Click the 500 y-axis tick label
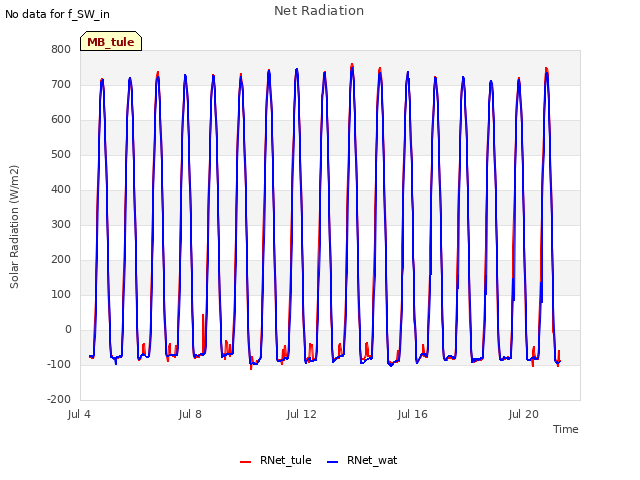This screenshot has height=480, width=640. click(x=61, y=155)
